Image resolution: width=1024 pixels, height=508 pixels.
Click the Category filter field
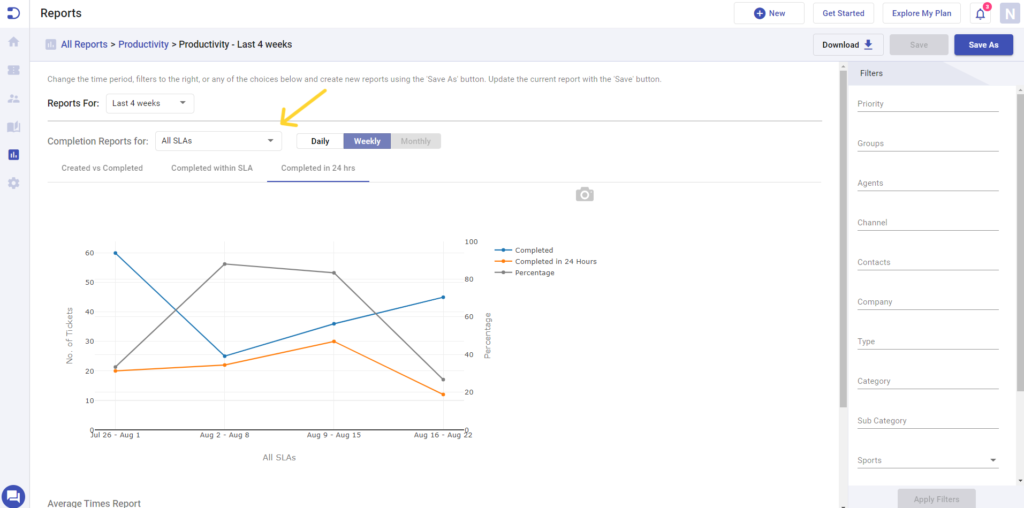tap(927, 381)
